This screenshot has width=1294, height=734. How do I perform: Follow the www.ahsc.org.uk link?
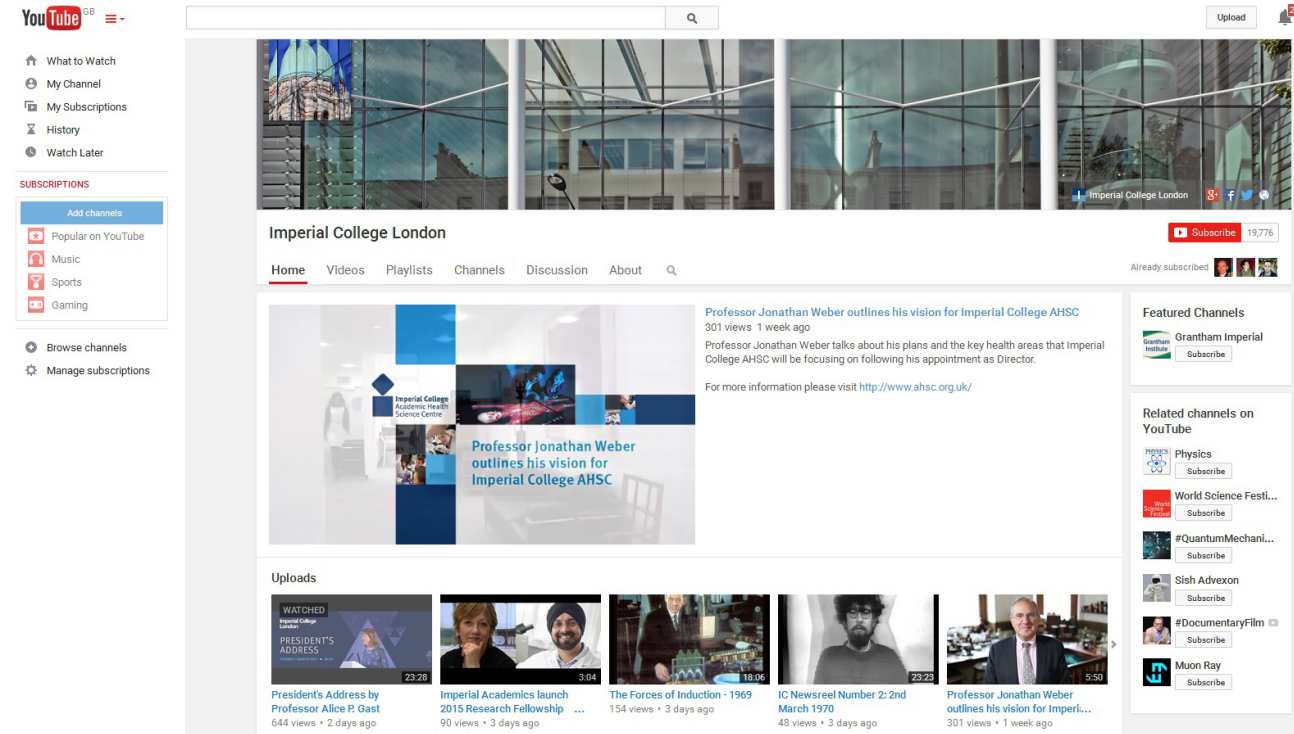coord(915,387)
